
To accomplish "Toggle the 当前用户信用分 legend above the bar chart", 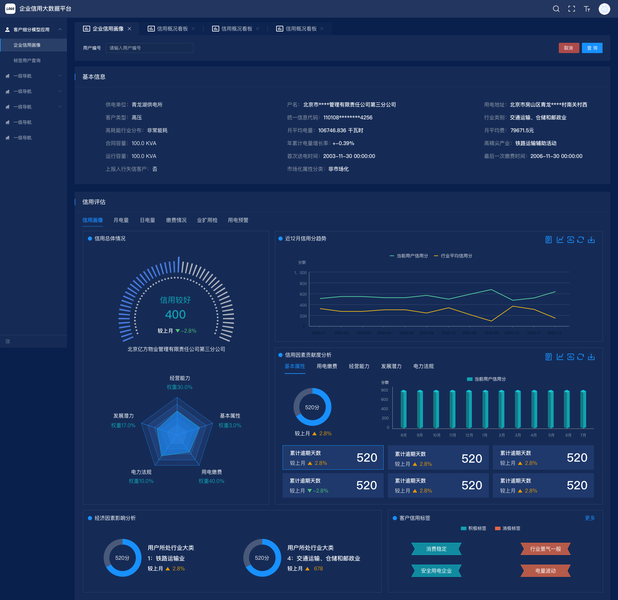I will 486,379.
